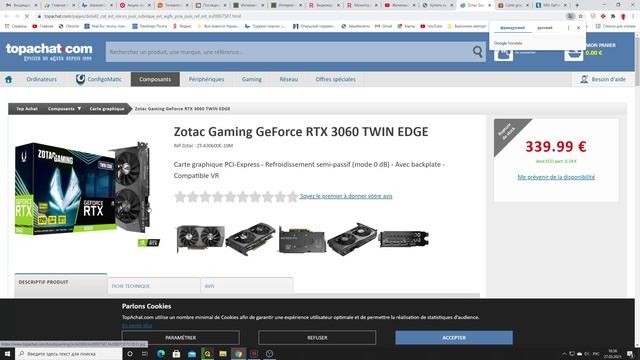640x360 pixels.
Task: Select the DESCRIPTIF PRODUIT tab
Action: [61, 285]
